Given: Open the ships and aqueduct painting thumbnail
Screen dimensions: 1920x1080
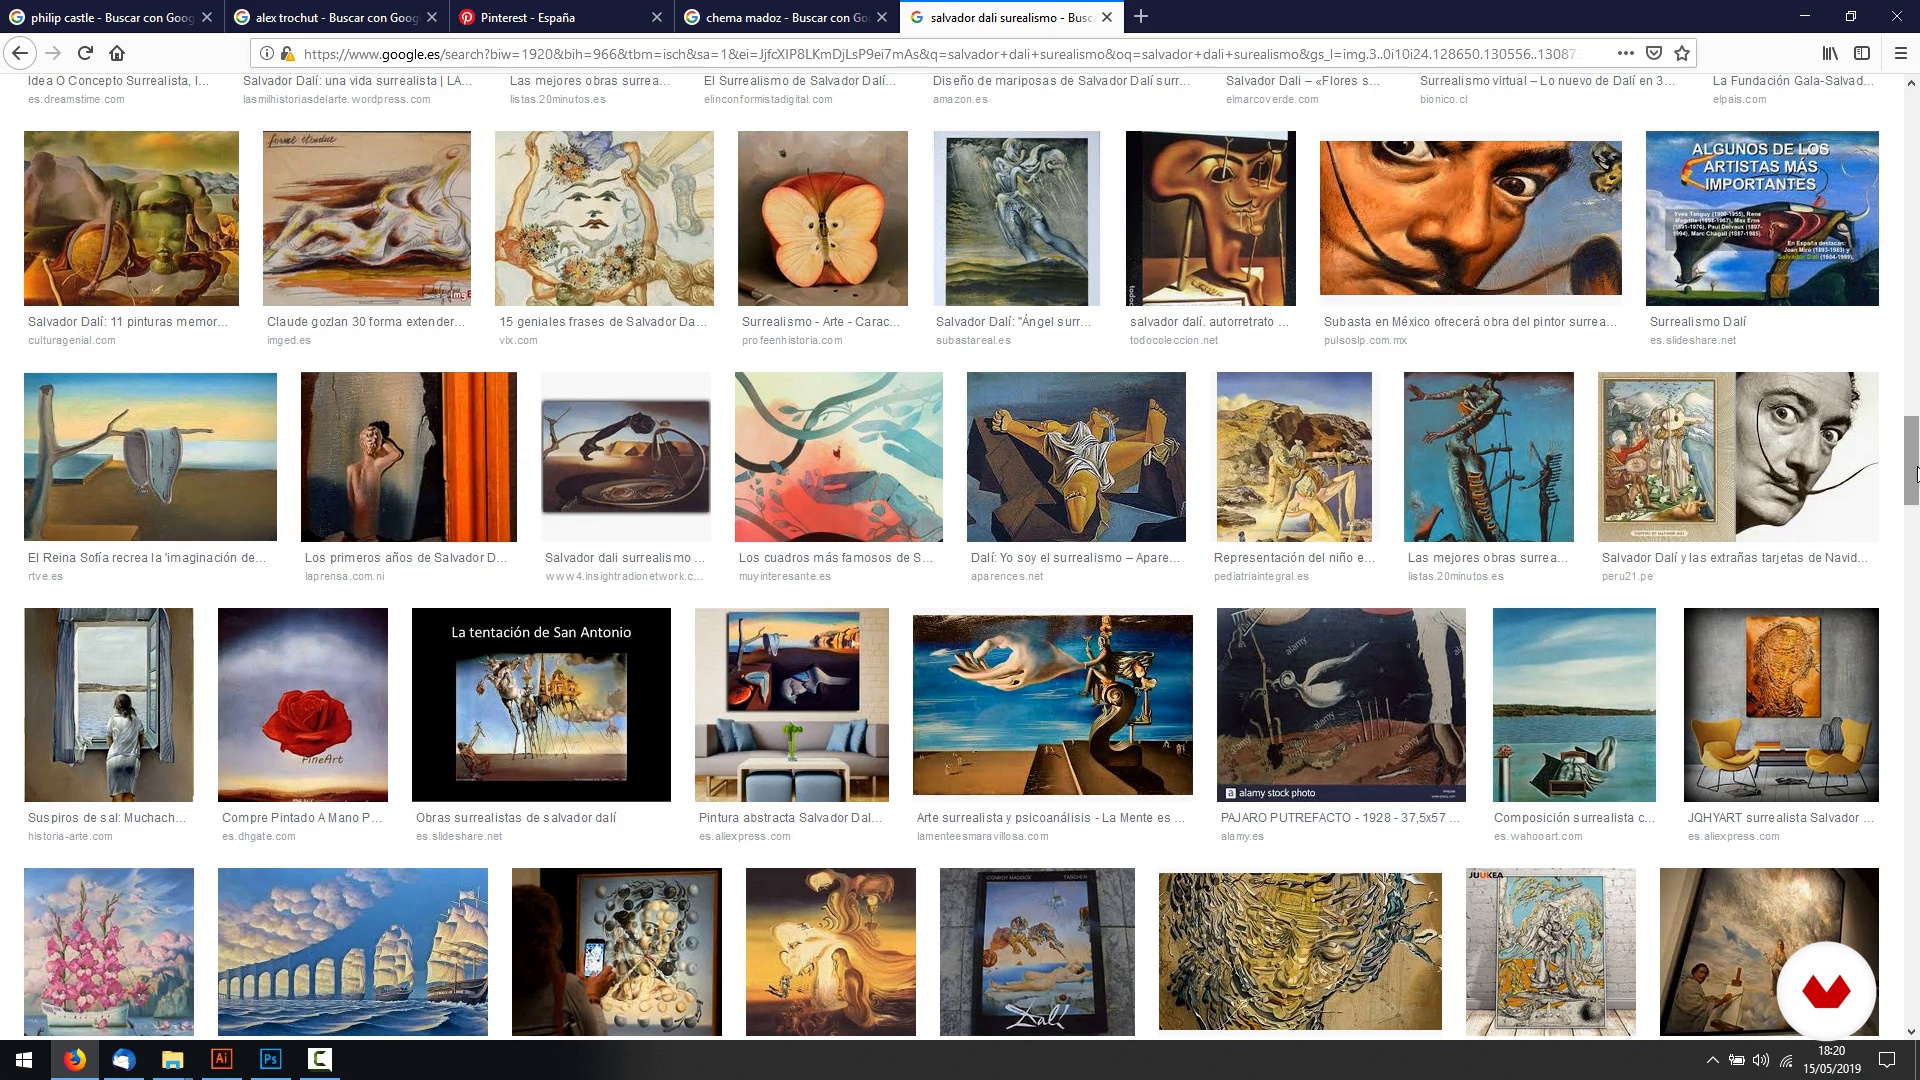Looking at the screenshot, I should pyautogui.click(x=353, y=952).
